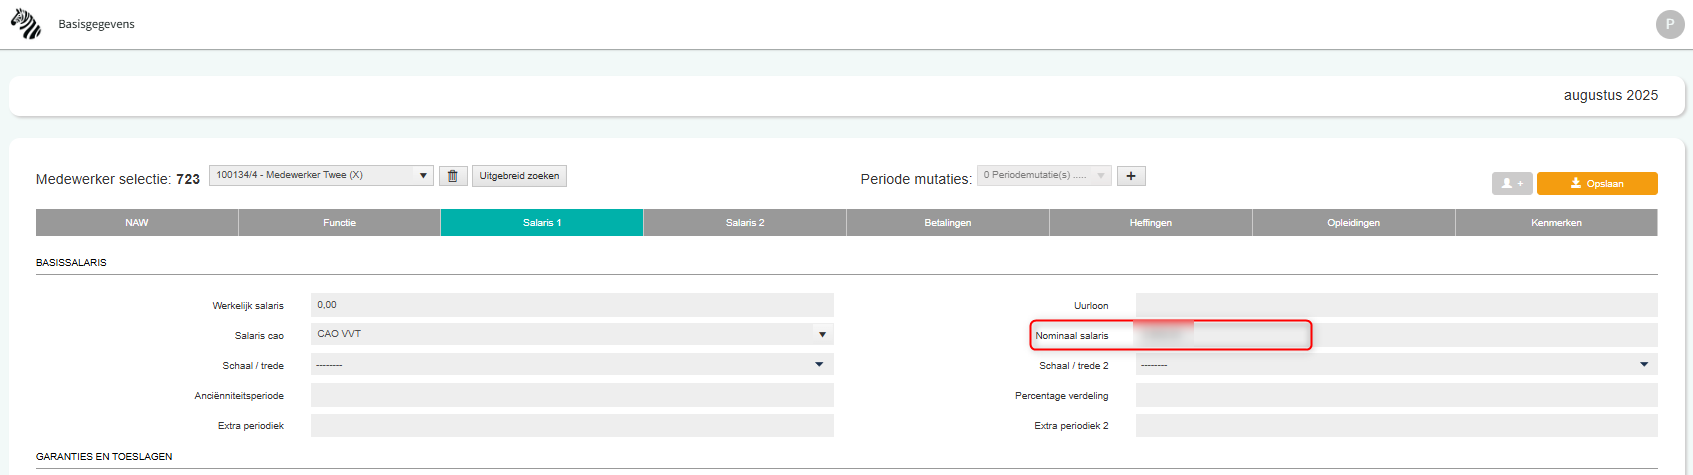Open the Medewerker selectie dropdown

321,176
